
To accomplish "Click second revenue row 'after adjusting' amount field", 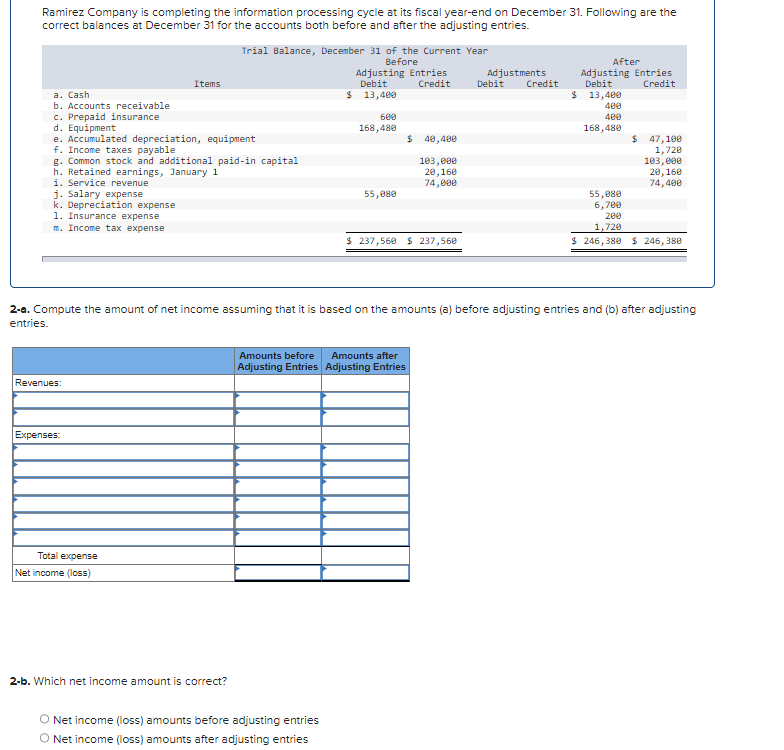I will point(366,418).
